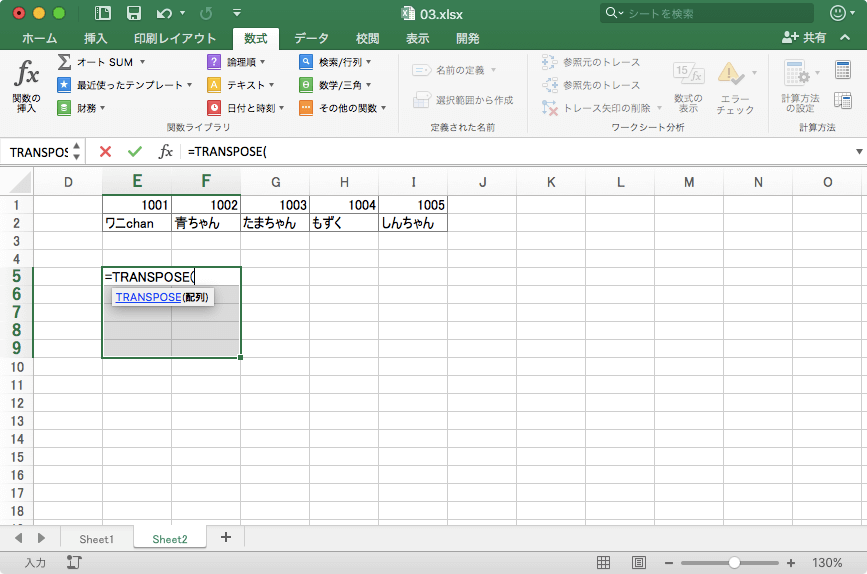Open Customize Quick Access Toolbar dropdown
Screen dimensions: 867x574
click(237, 13)
